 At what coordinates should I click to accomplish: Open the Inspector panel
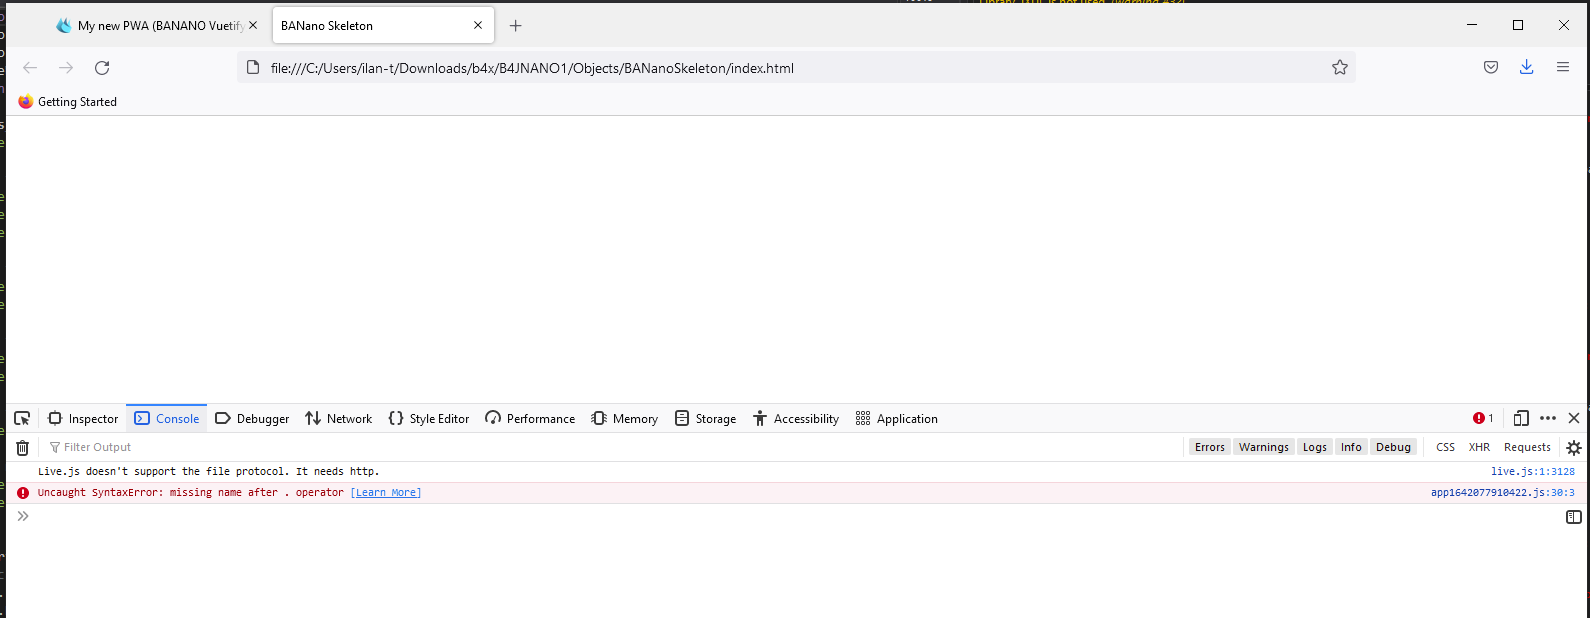(x=83, y=419)
